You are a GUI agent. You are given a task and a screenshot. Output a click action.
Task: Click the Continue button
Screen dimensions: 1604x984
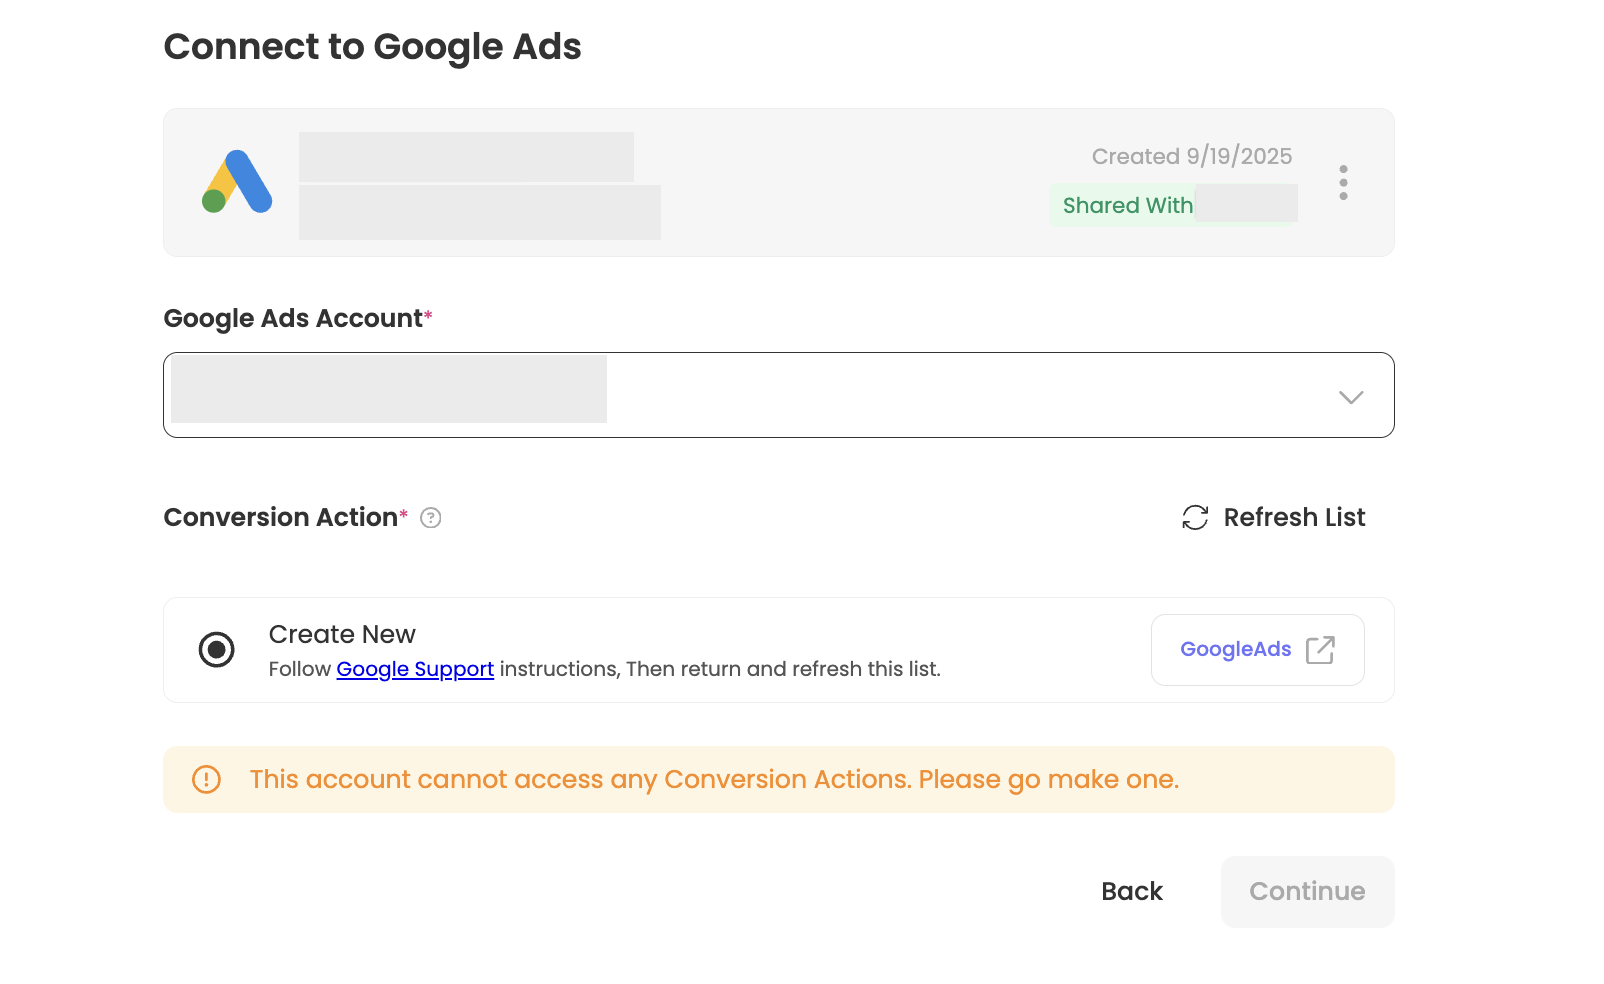pyautogui.click(x=1306, y=891)
